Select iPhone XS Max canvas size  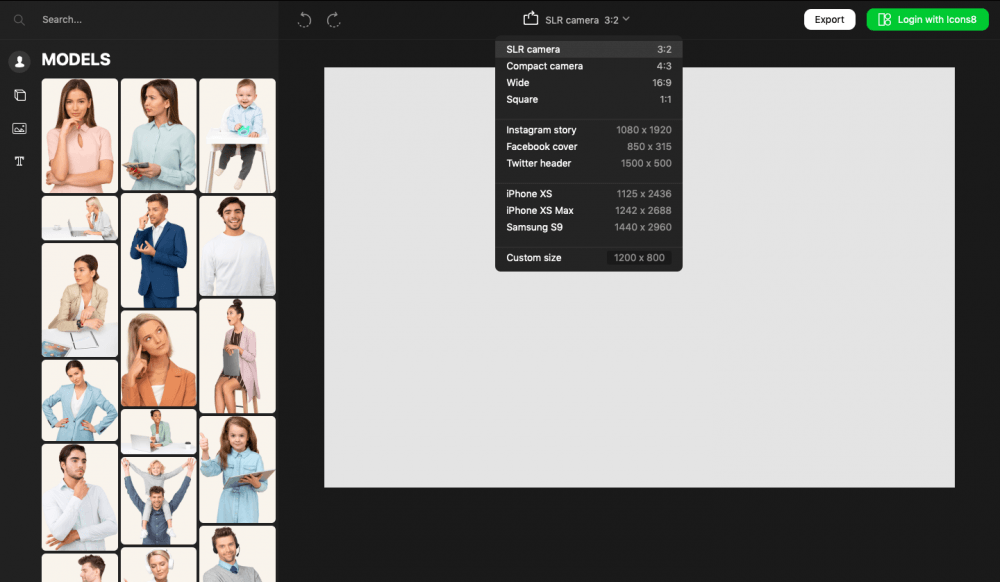[588, 211]
